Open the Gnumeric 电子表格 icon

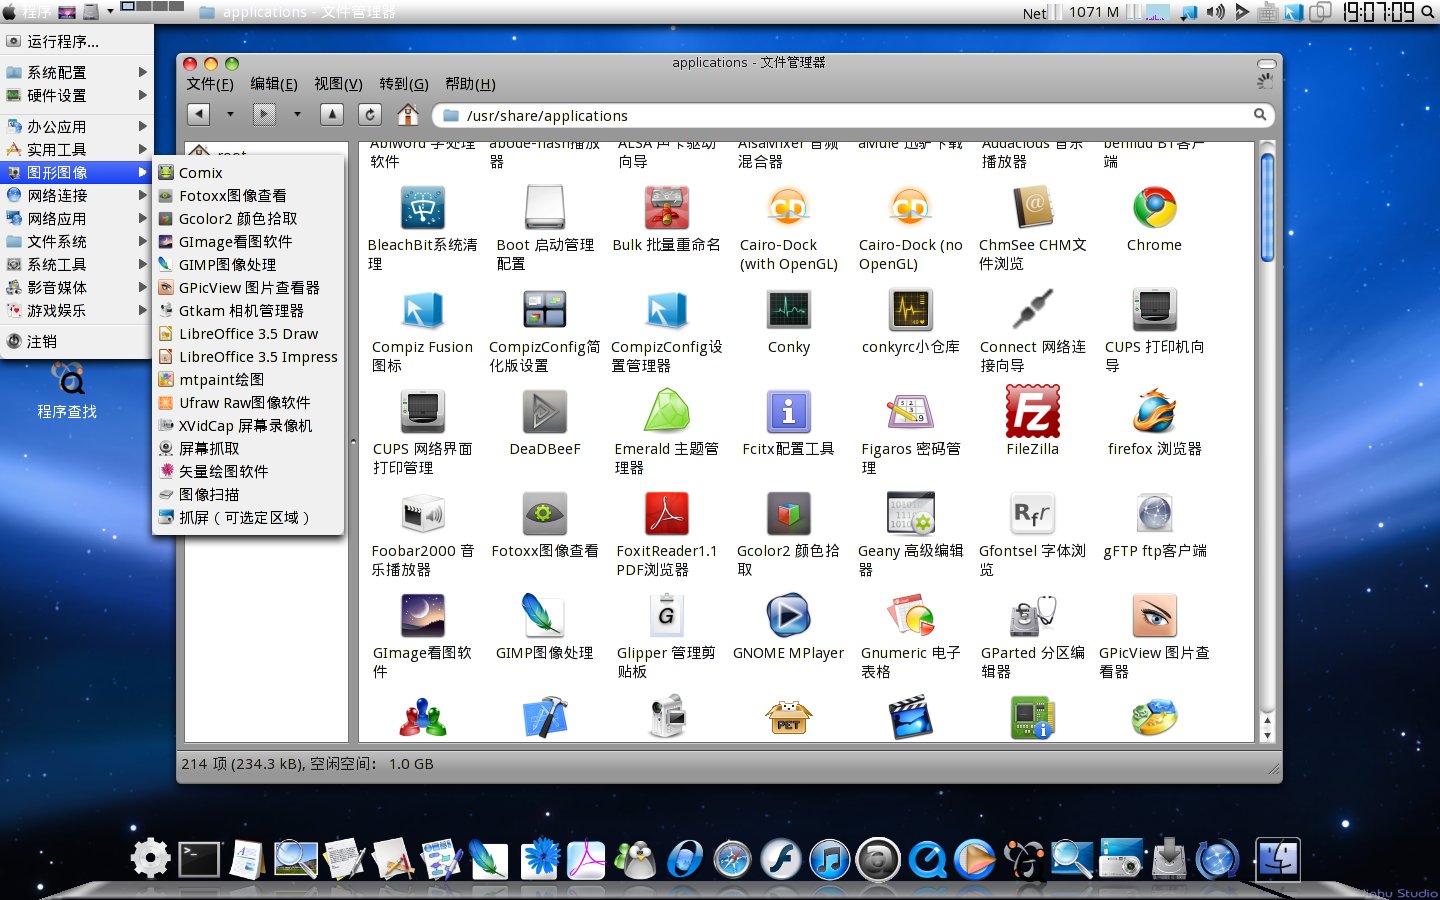click(911, 616)
